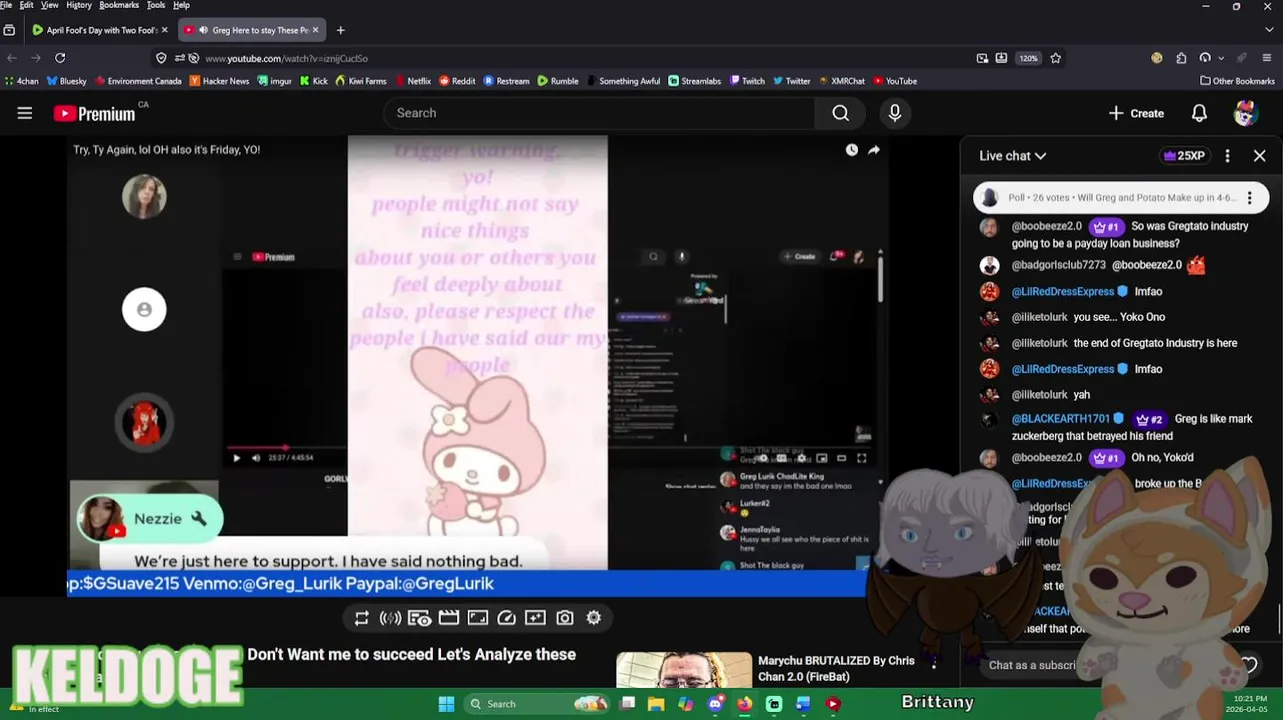Toggle volume booster in enhancer toolbar
This screenshot has width=1283, height=720.
pyautogui.click(x=390, y=618)
